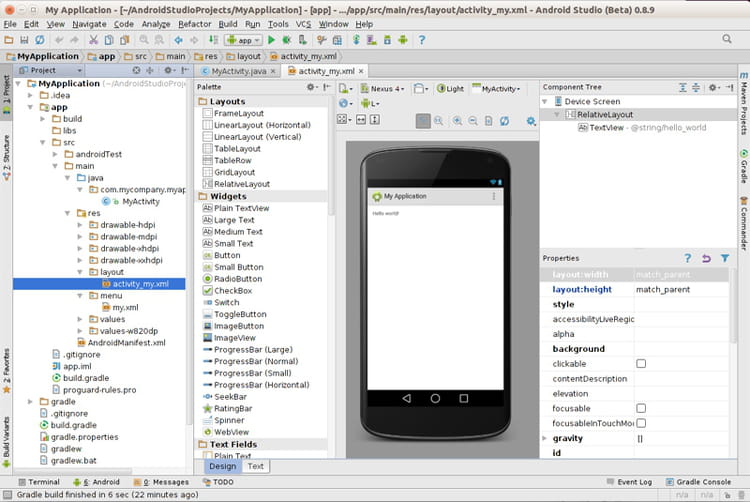
Task: Click the Make Project icon
Action: tap(213, 40)
